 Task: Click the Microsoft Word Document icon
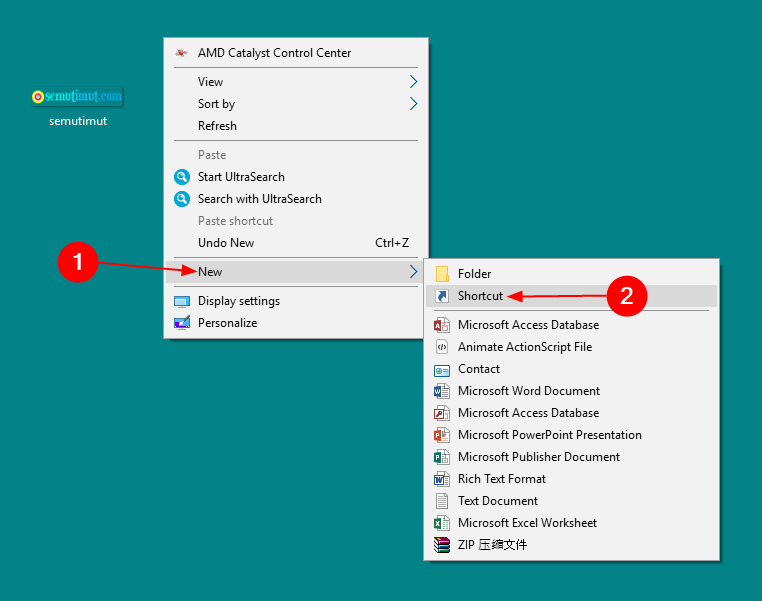[442, 391]
